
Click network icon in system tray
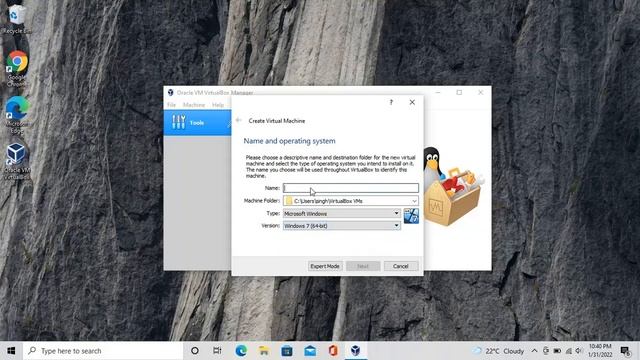(x=568, y=351)
